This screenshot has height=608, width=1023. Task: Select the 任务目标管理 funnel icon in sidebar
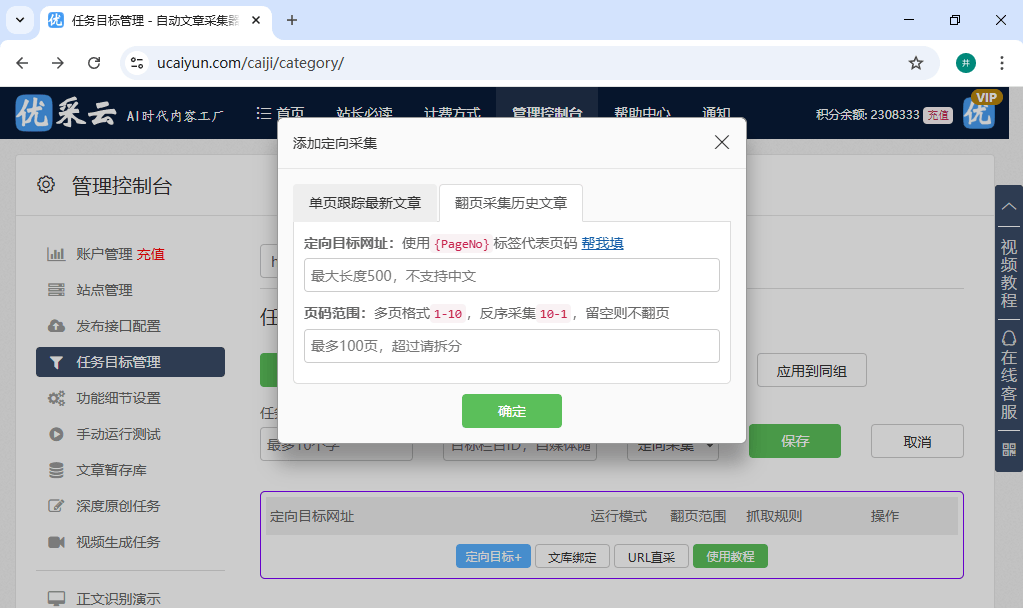pos(56,363)
